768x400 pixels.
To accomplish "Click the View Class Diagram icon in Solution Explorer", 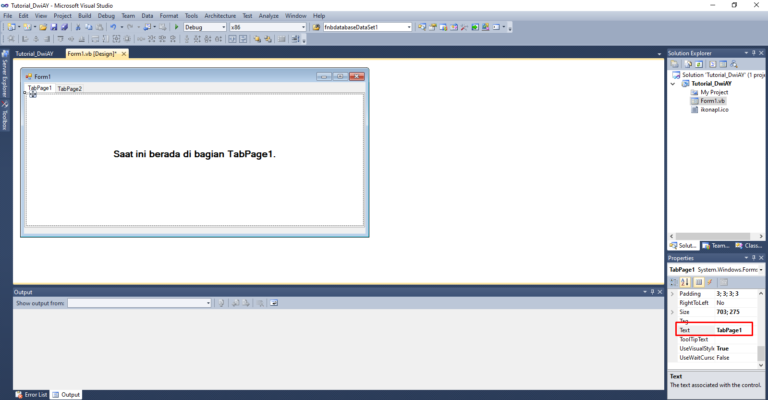I will 734,64.
